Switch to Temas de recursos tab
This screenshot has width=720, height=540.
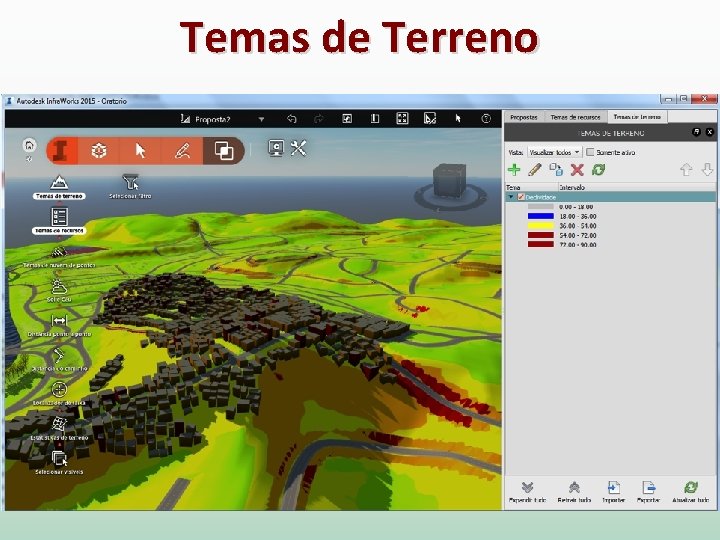pyautogui.click(x=575, y=117)
